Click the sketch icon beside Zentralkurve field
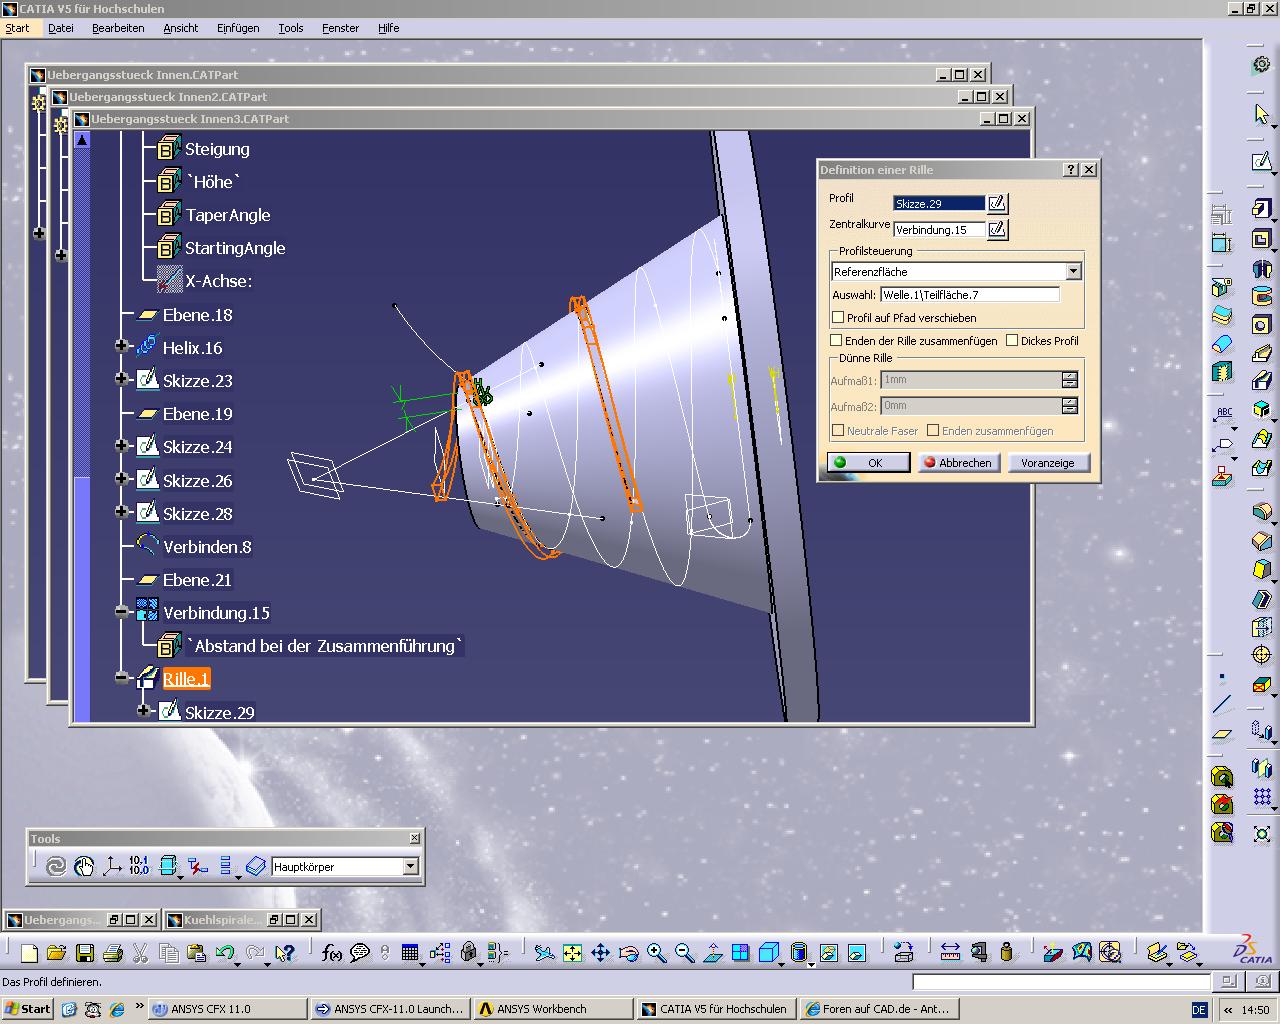The height and width of the screenshot is (1024, 1280). point(997,230)
